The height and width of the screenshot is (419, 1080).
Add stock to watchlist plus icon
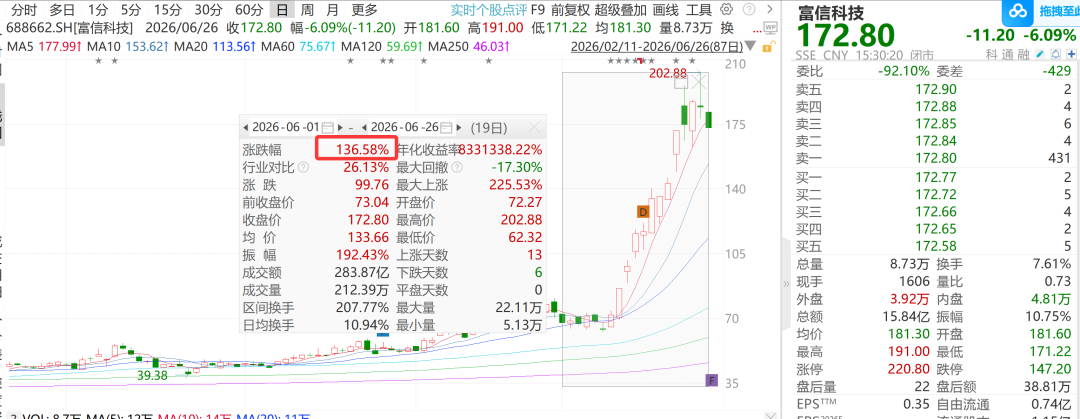1071,54
